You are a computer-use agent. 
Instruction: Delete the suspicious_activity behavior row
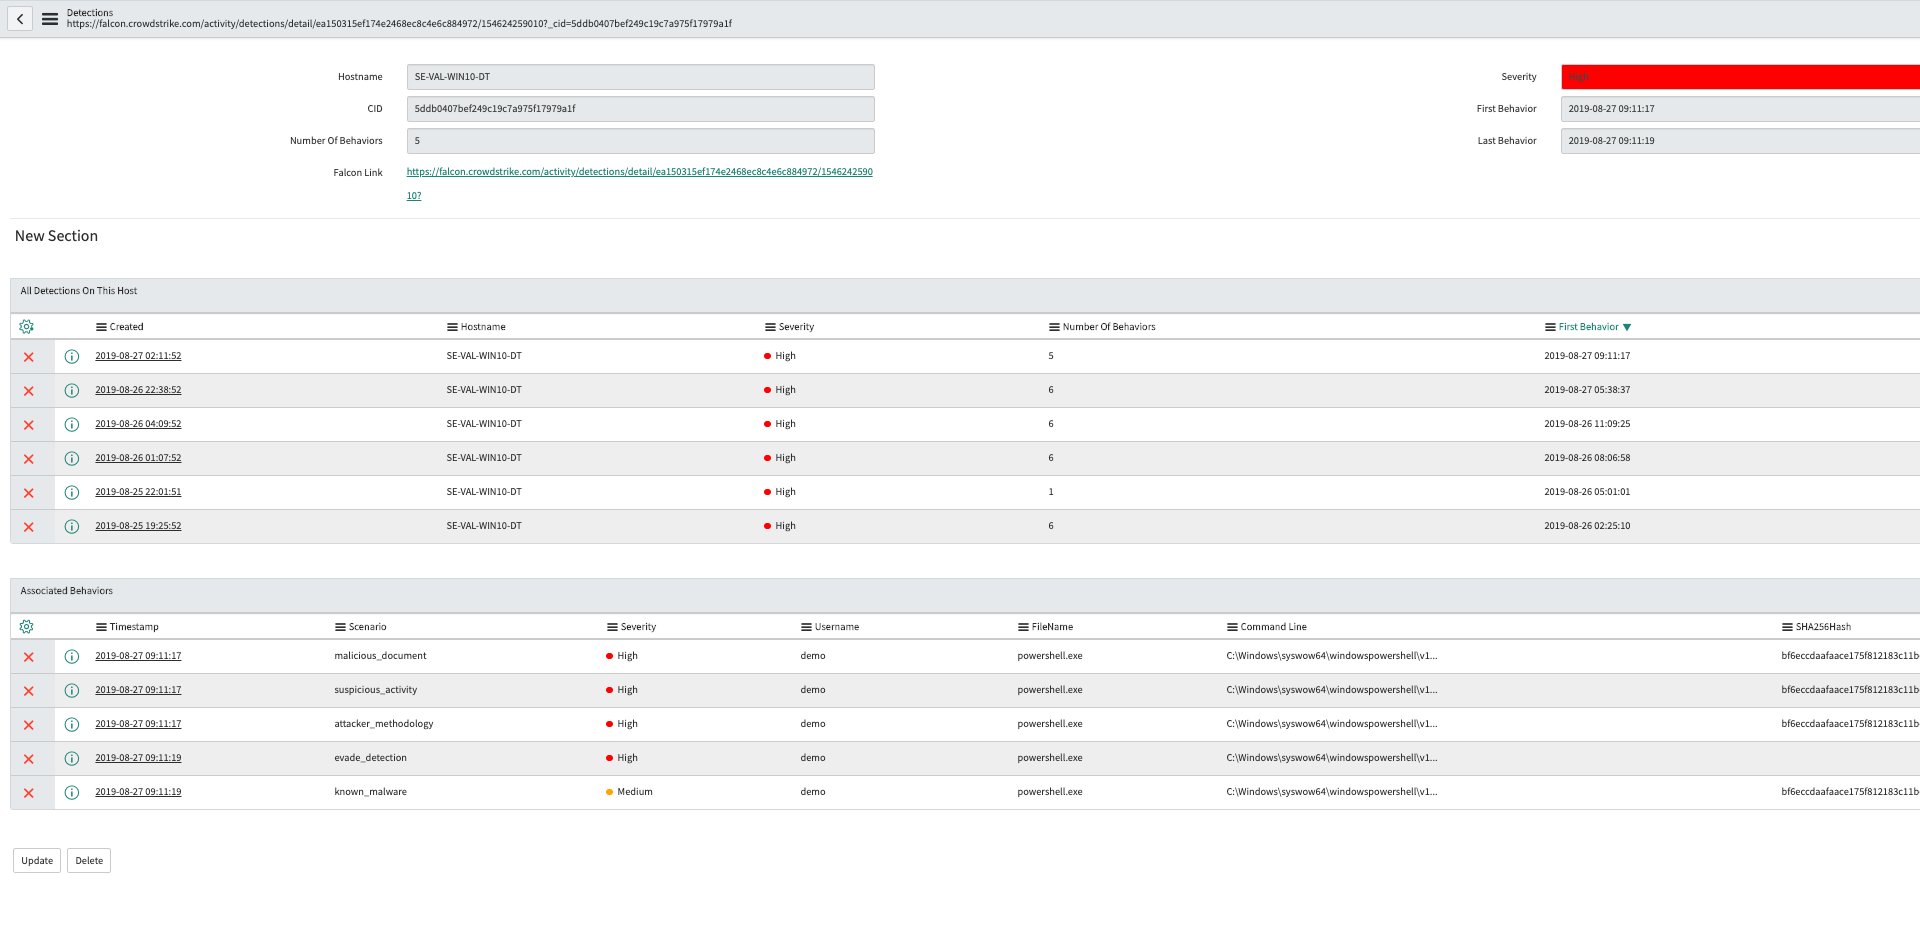29,691
